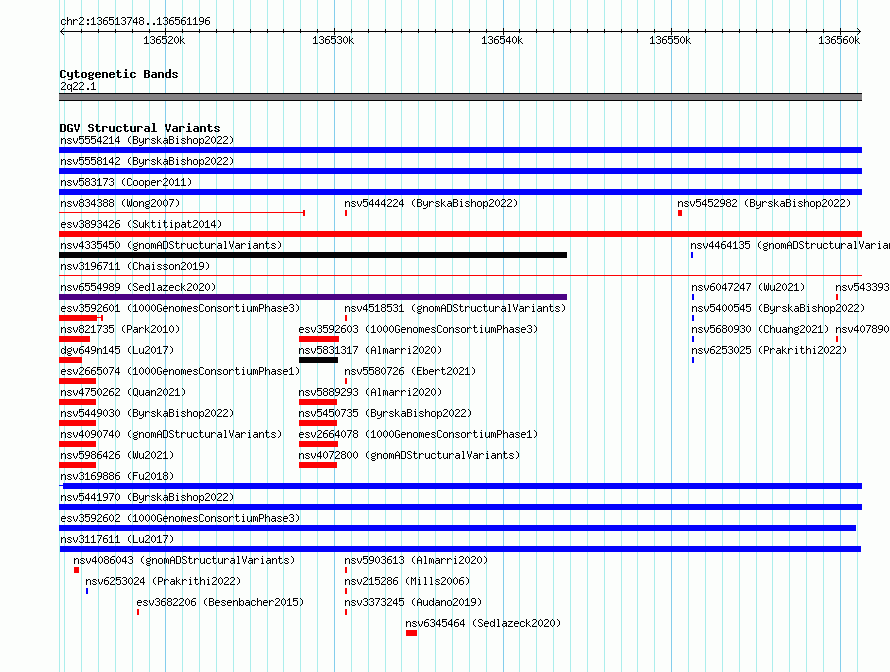Select esv2665074 (1000GenomesConsortiumPhase1) label
The height and width of the screenshot is (672, 890).
tap(180, 371)
